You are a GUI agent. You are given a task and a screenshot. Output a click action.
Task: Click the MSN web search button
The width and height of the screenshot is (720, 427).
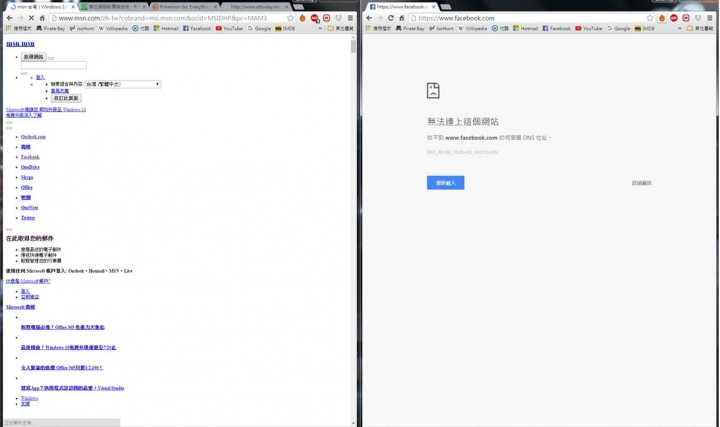pyautogui.click(x=34, y=57)
